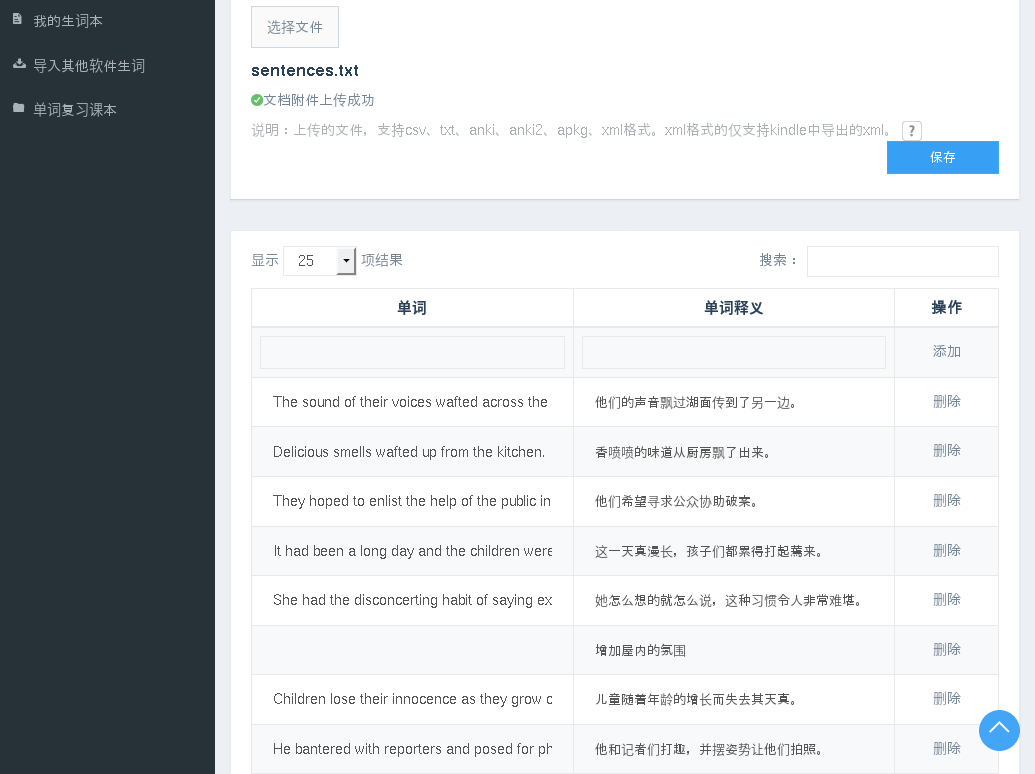Image resolution: width=1035 pixels, height=774 pixels.
Task: Click the scroll-to-top round arrow button
Action: [999, 730]
